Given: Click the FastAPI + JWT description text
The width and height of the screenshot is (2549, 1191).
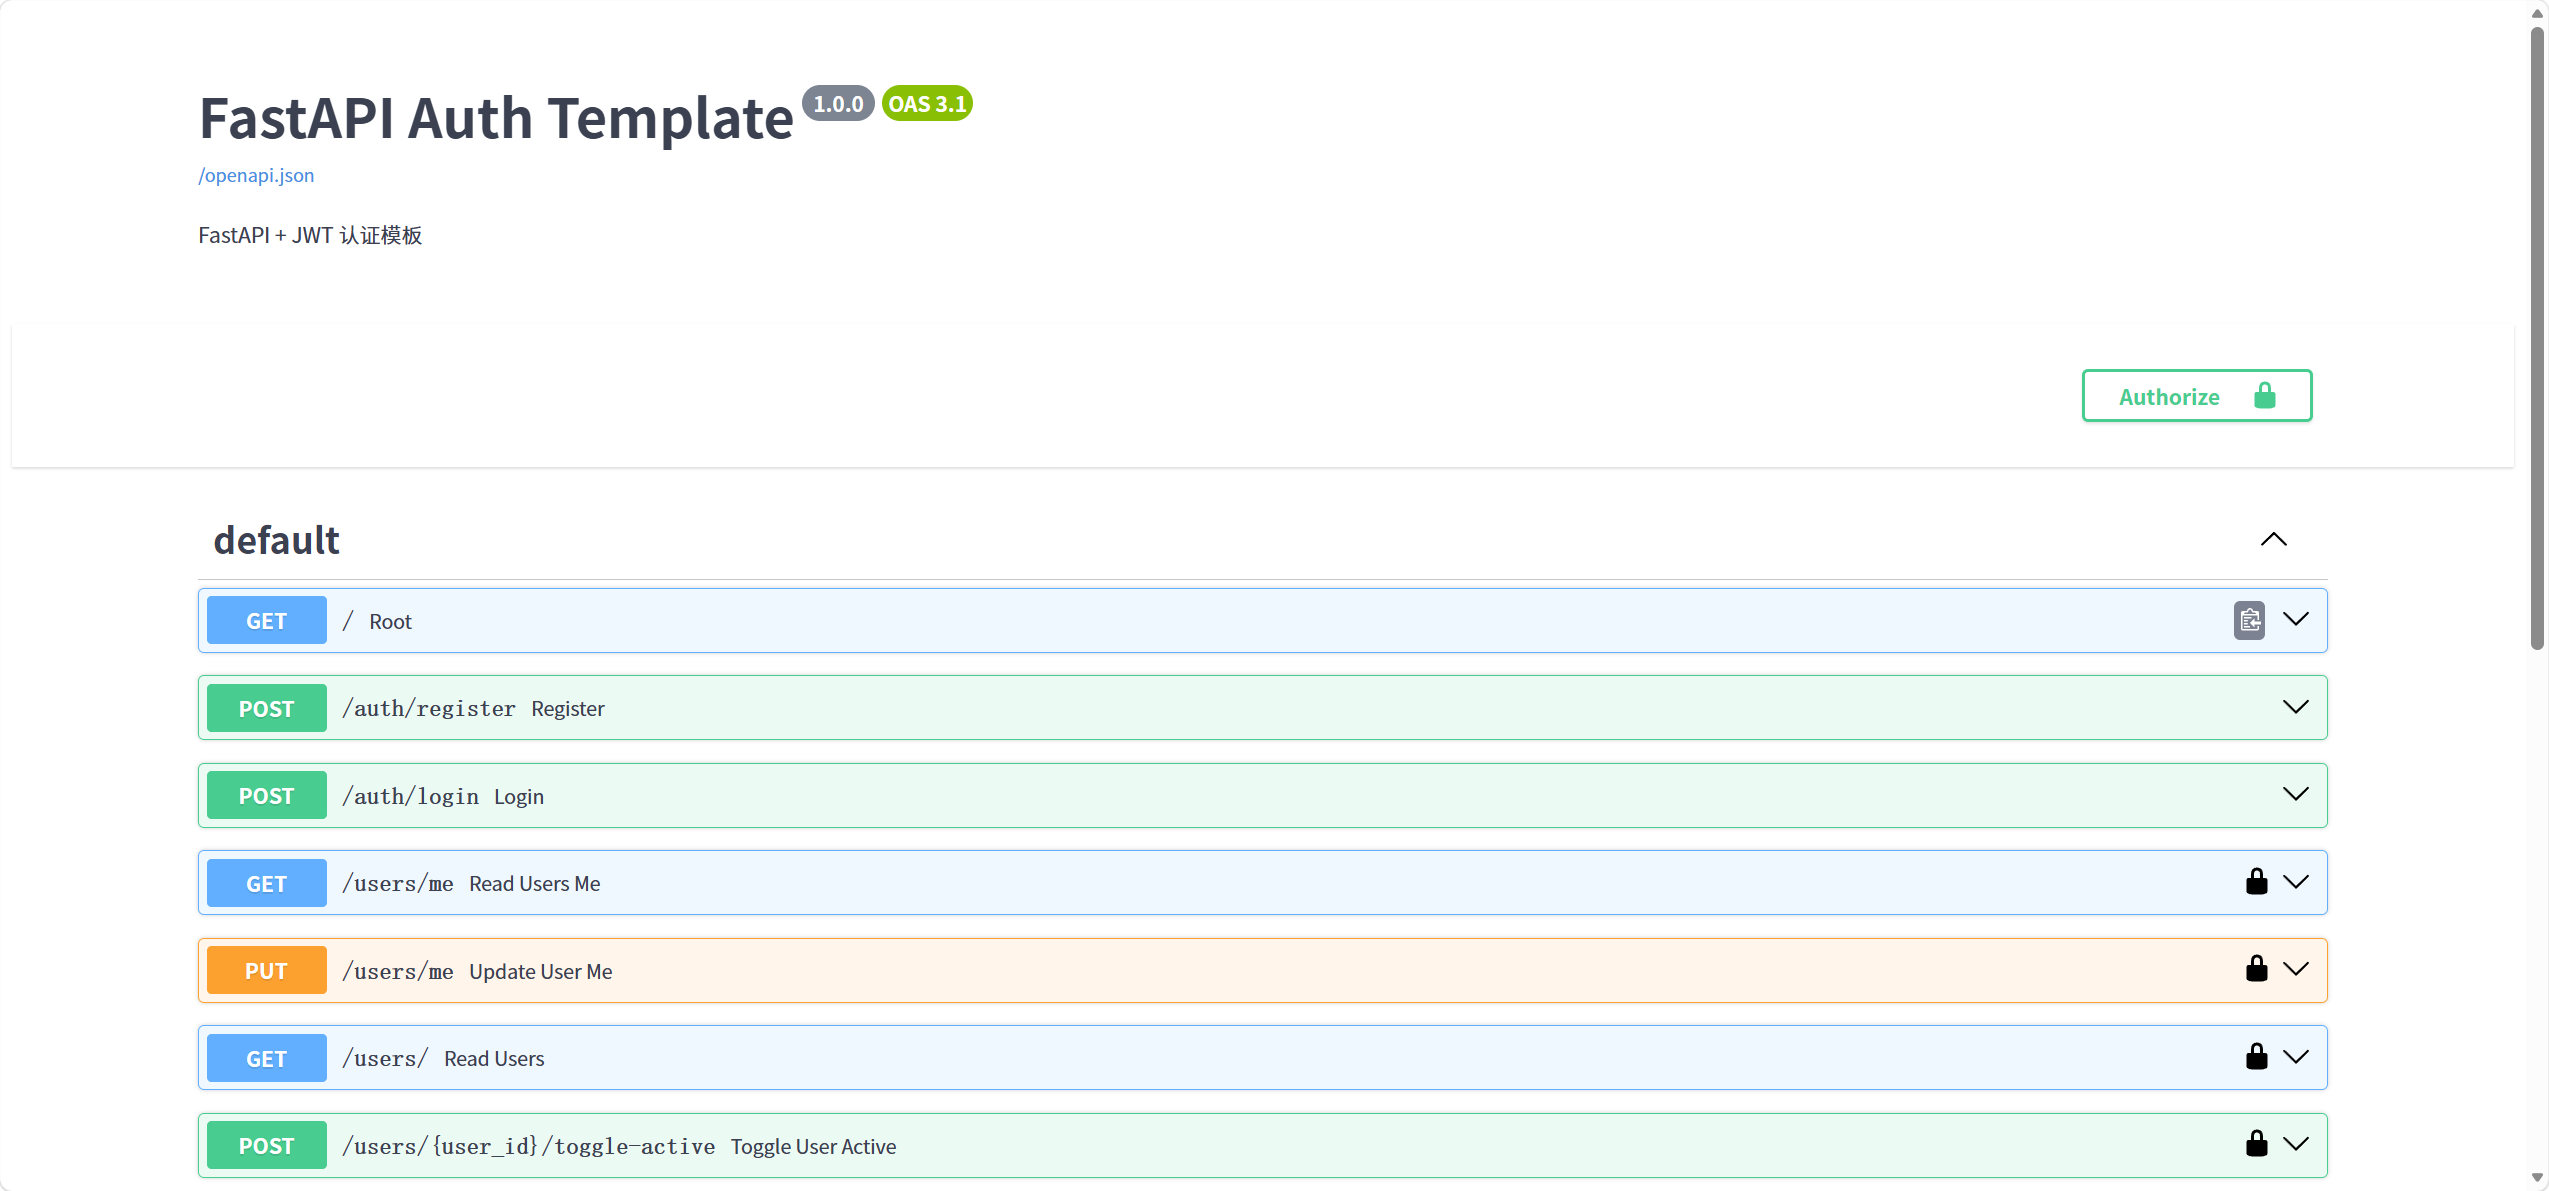Looking at the screenshot, I should pyautogui.click(x=310, y=235).
